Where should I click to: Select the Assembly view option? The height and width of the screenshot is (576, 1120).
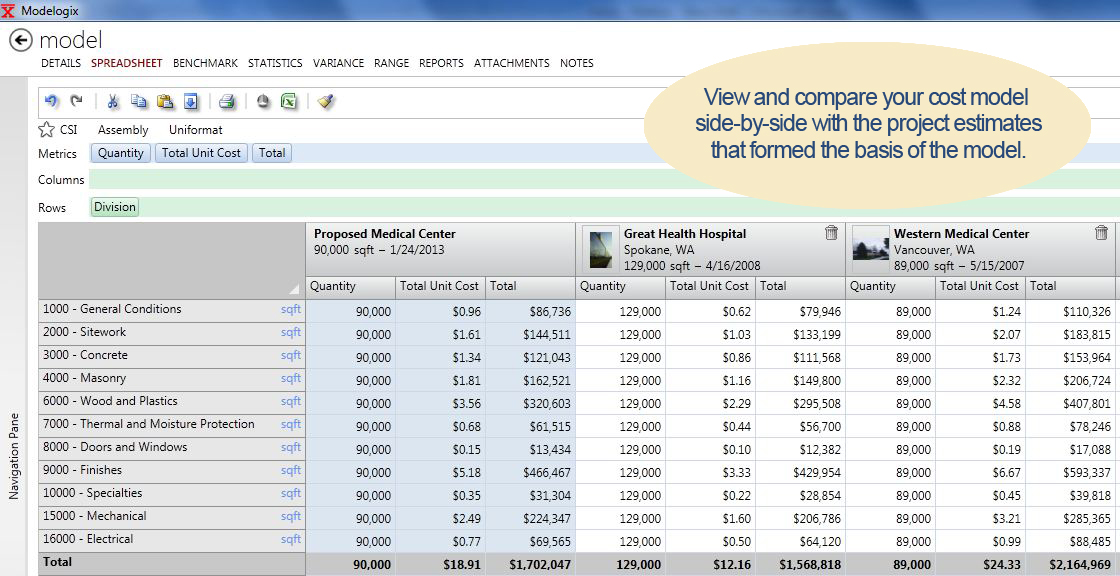(x=123, y=130)
